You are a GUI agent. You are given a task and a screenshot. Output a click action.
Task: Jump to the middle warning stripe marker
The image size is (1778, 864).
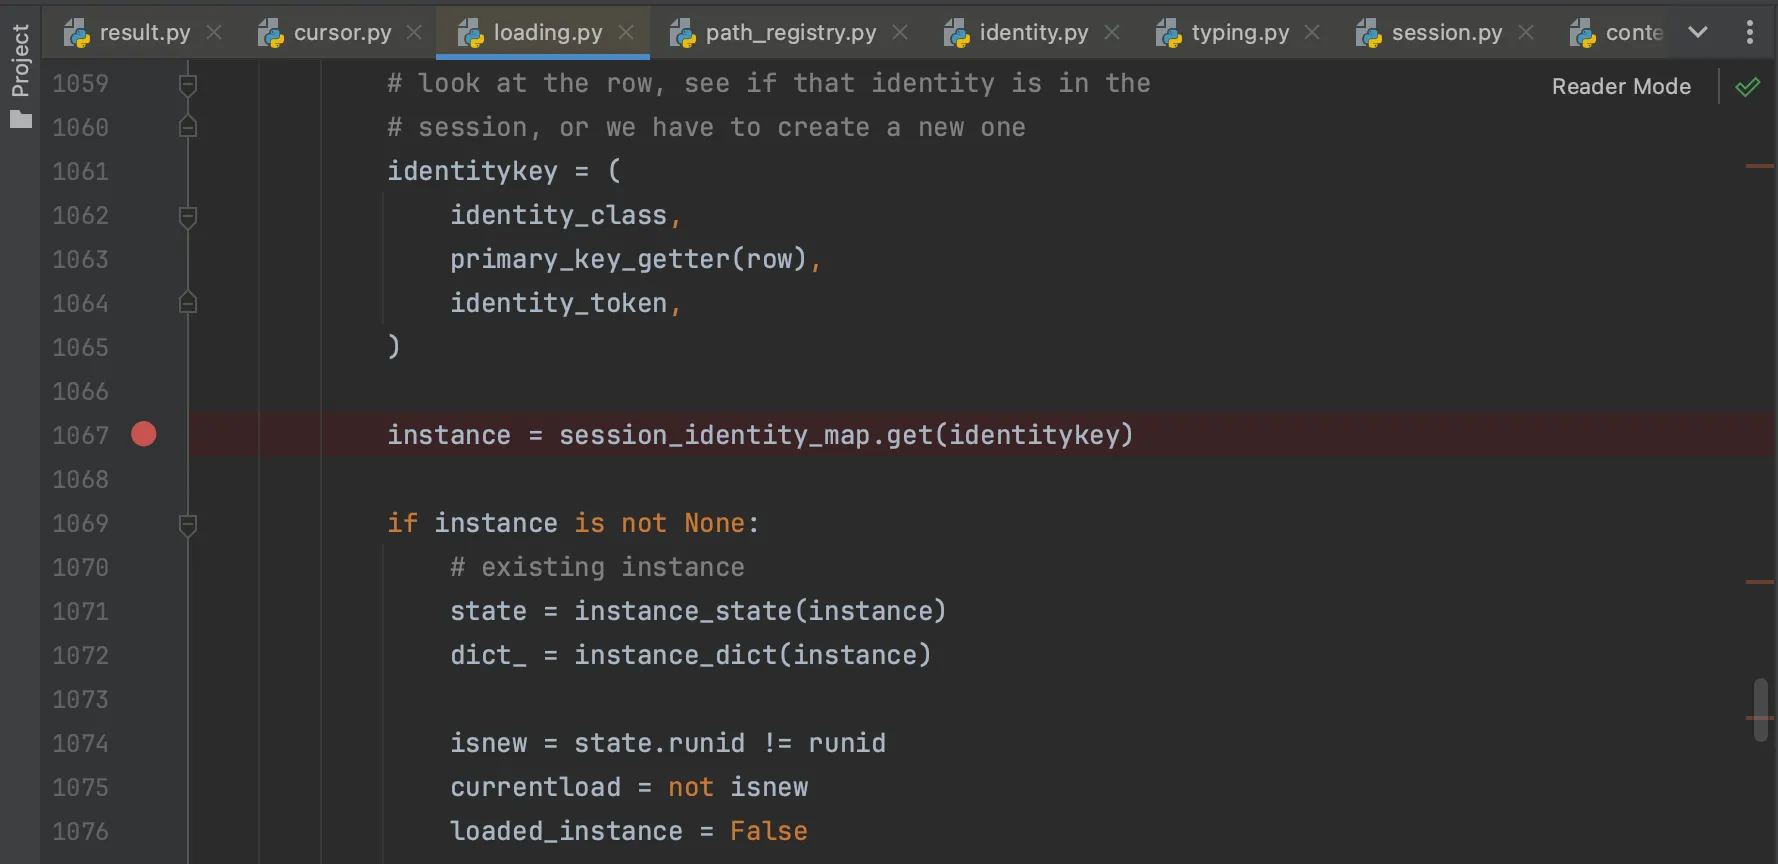point(1759,582)
